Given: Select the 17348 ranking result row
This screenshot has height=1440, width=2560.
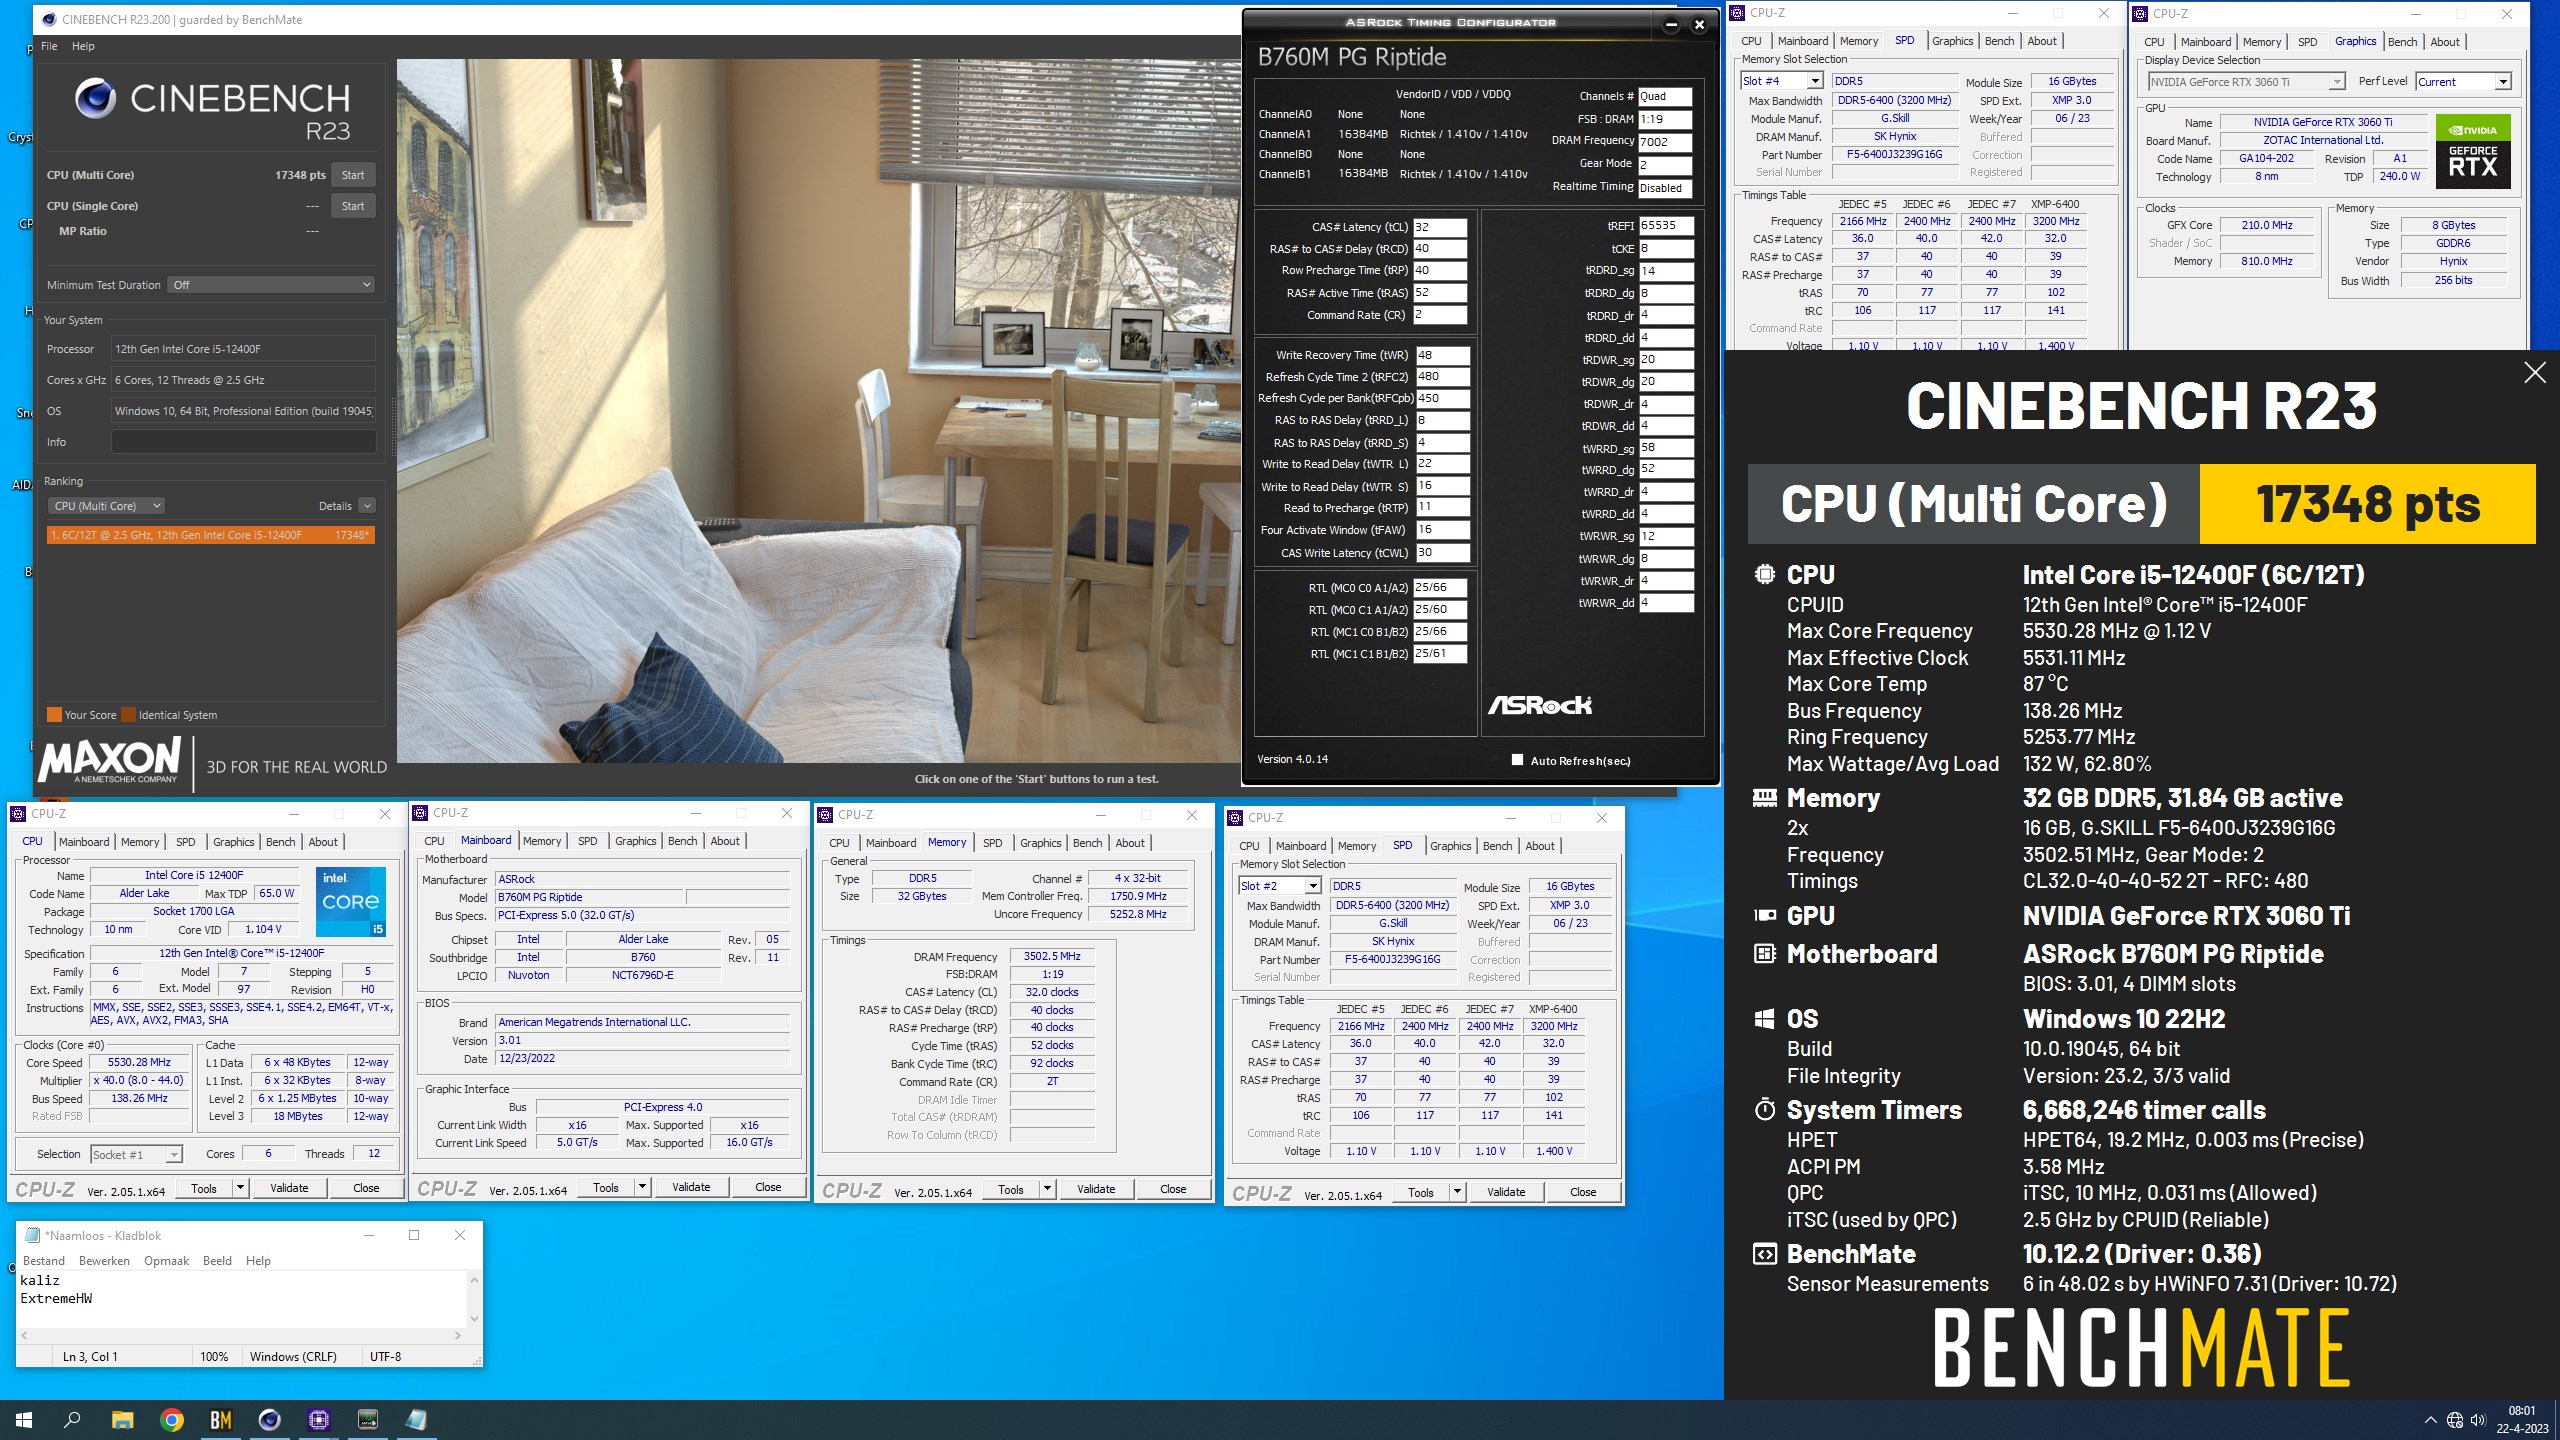Looking at the screenshot, I should point(210,535).
